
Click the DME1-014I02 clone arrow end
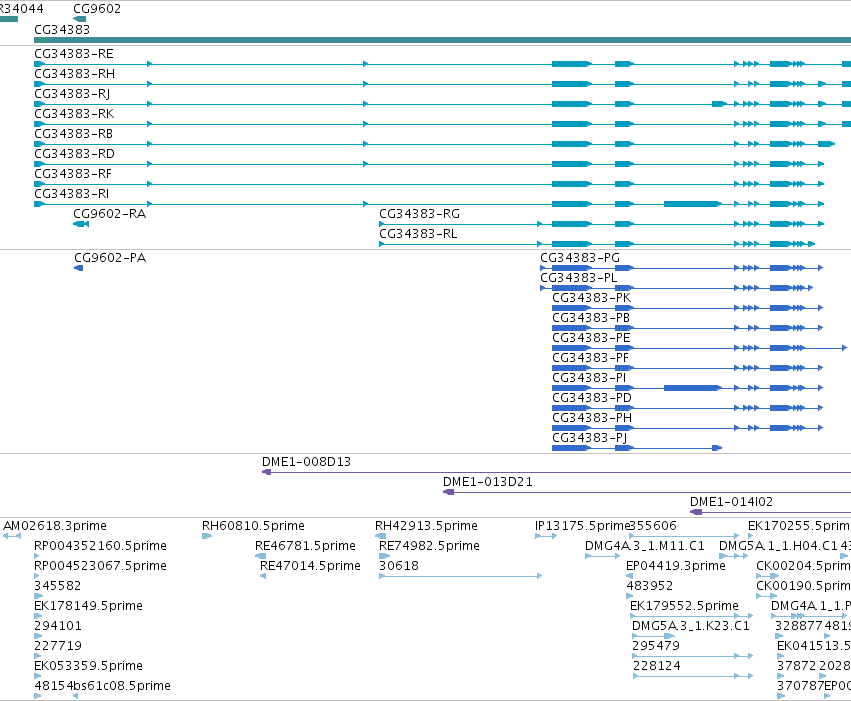696,513
